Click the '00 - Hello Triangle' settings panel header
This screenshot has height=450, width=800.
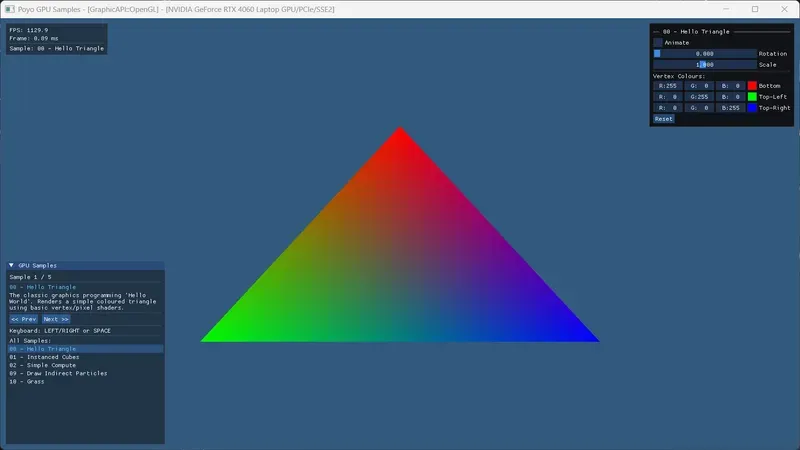pos(696,32)
